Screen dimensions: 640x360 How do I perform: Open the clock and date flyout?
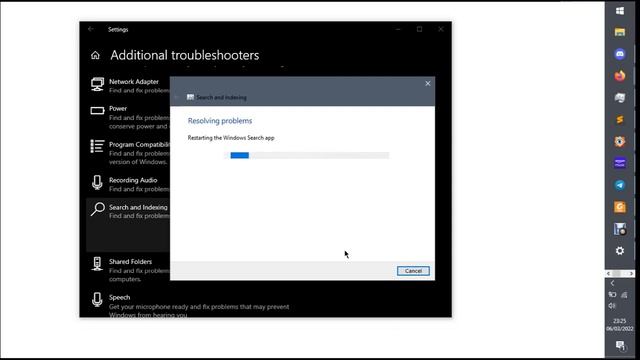click(x=620, y=324)
